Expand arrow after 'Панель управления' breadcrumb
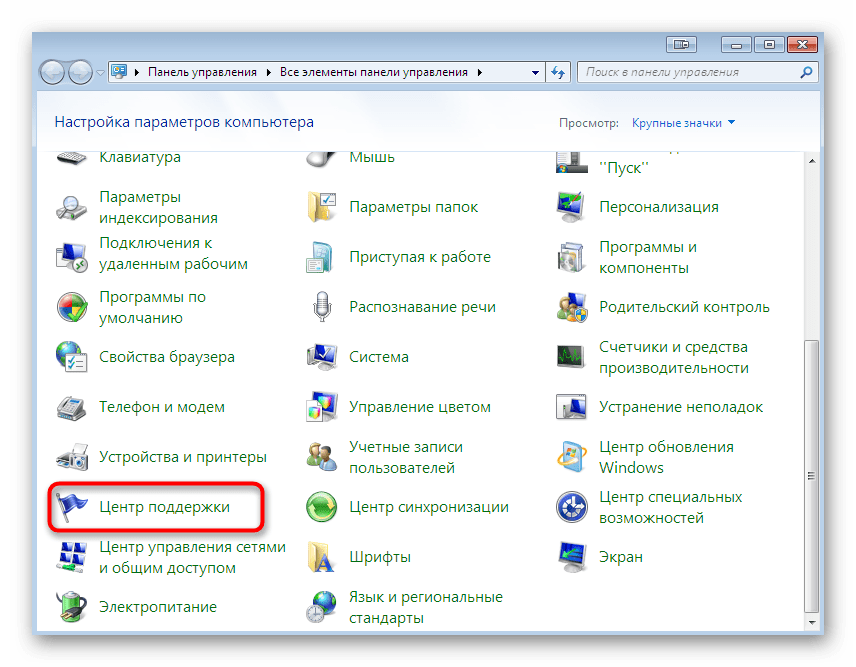The width and height of the screenshot is (856, 667). tap(269, 73)
